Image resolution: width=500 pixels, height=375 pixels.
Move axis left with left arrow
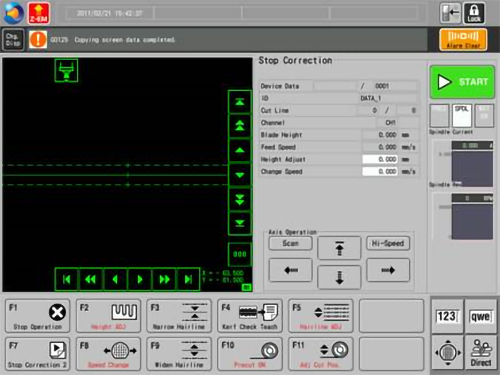tap(290, 270)
